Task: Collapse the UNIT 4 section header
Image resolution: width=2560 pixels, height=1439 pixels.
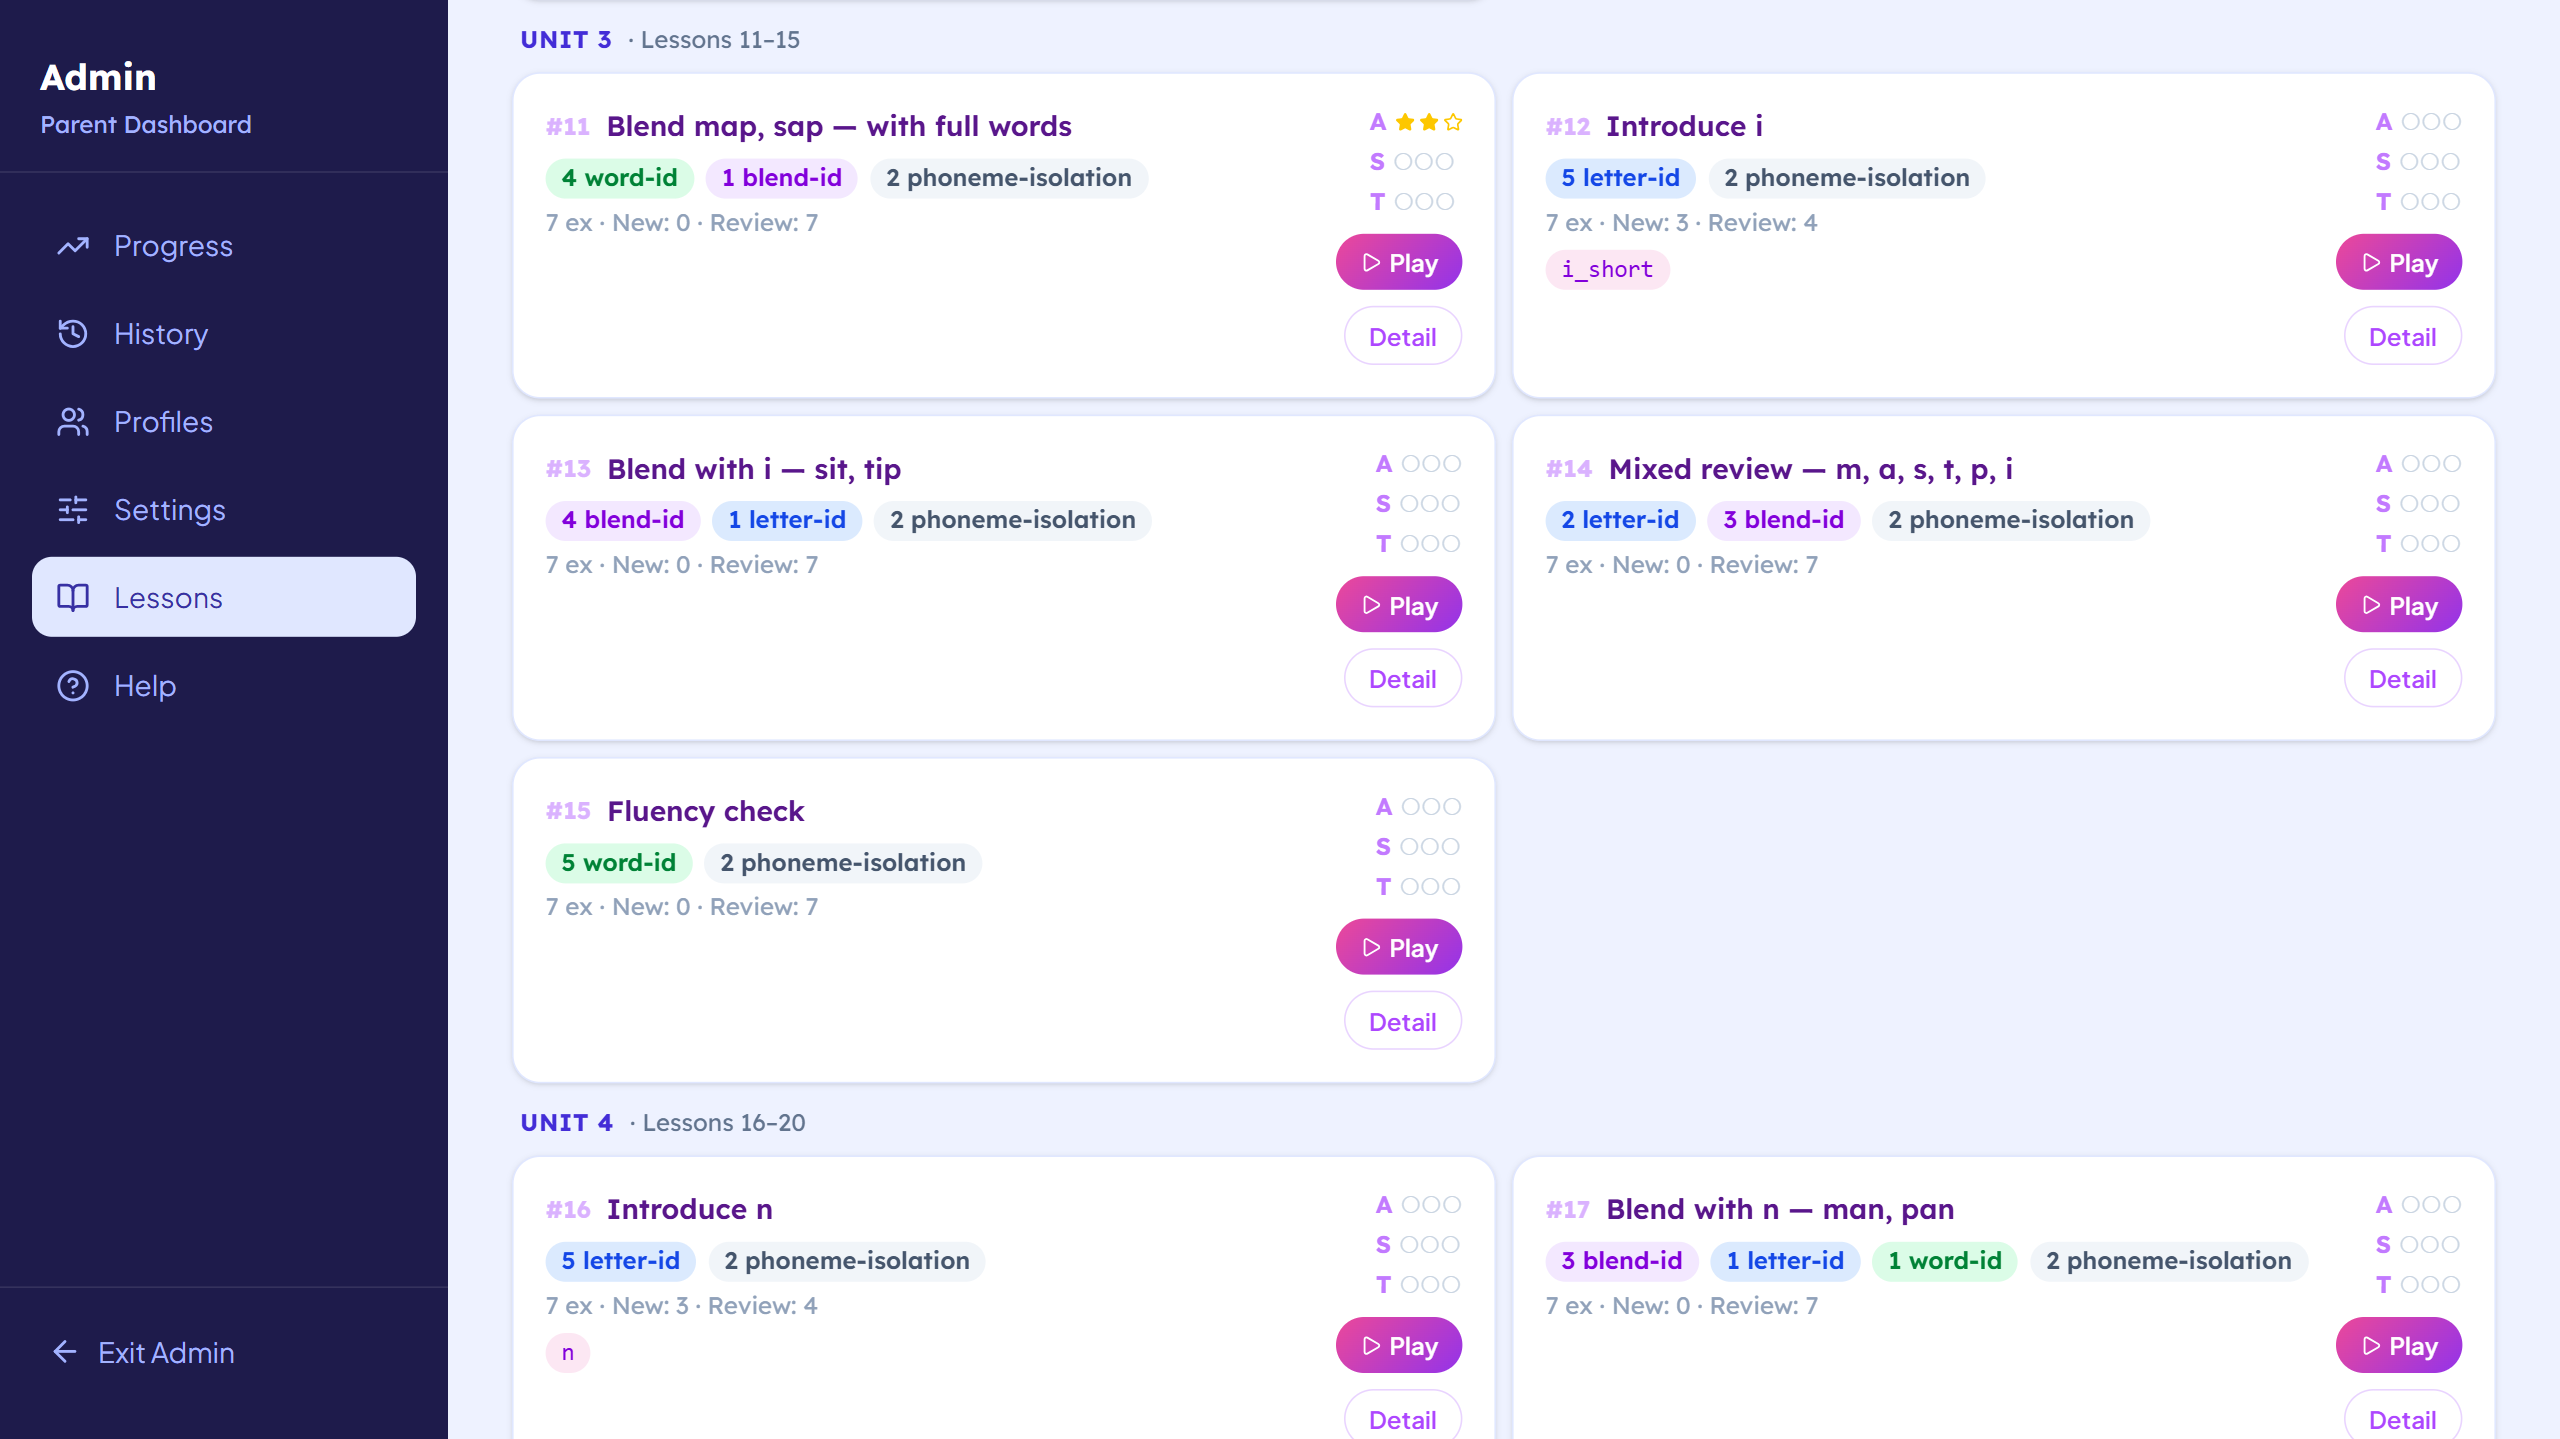Action: 566,1122
